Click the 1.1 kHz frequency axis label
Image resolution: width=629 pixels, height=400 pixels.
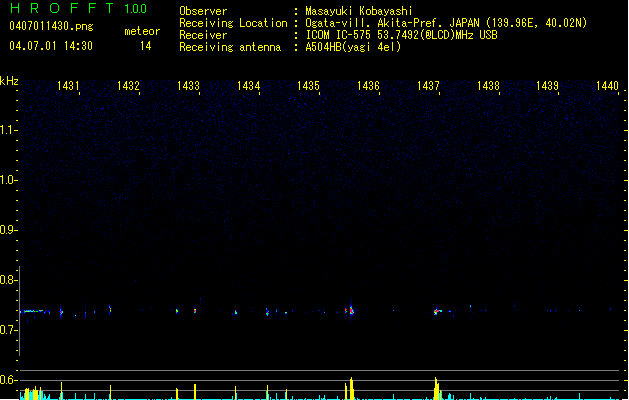pos(8,130)
